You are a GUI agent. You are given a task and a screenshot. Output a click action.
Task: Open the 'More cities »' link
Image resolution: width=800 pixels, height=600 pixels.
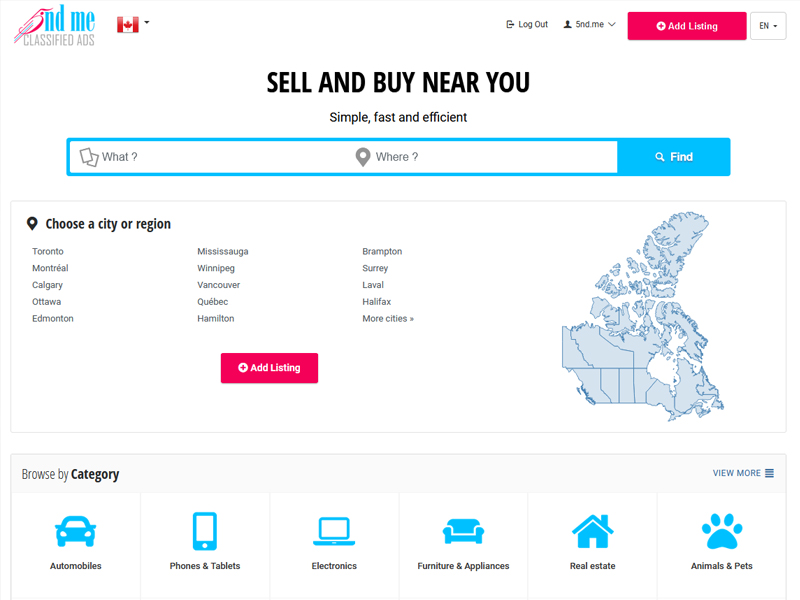tap(388, 319)
